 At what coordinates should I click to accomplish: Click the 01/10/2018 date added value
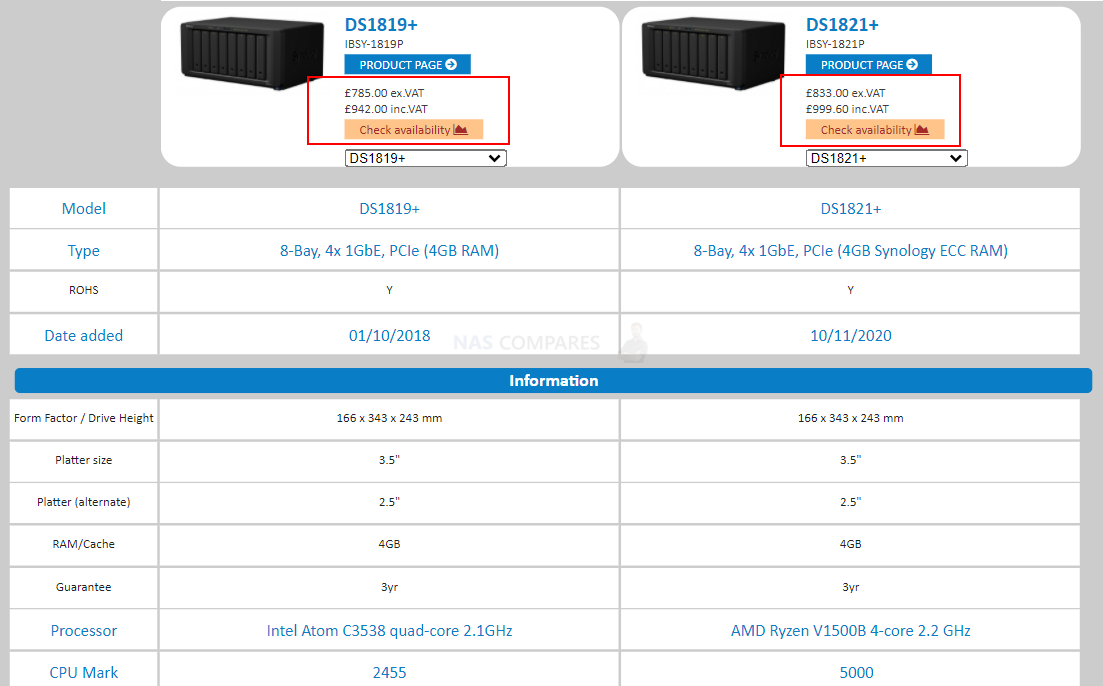tap(390, 336)
